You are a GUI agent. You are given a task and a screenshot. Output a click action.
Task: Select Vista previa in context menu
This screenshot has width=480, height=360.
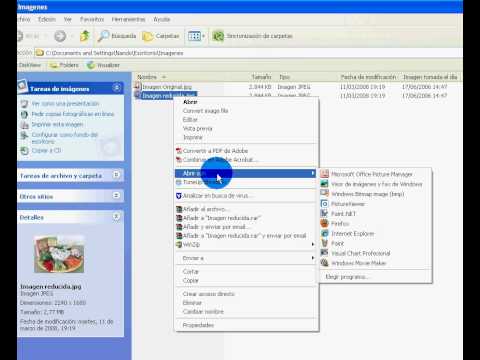point(197,128)
